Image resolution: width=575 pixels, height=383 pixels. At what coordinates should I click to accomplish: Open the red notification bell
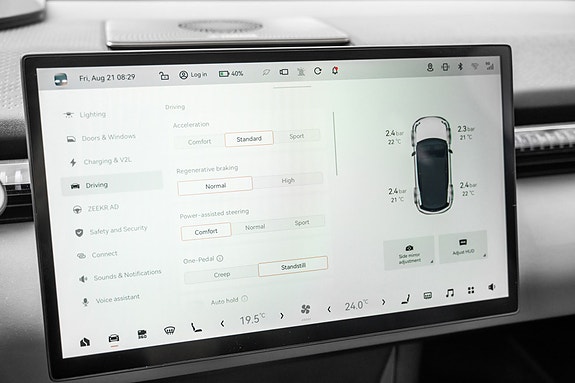point(335,70)
